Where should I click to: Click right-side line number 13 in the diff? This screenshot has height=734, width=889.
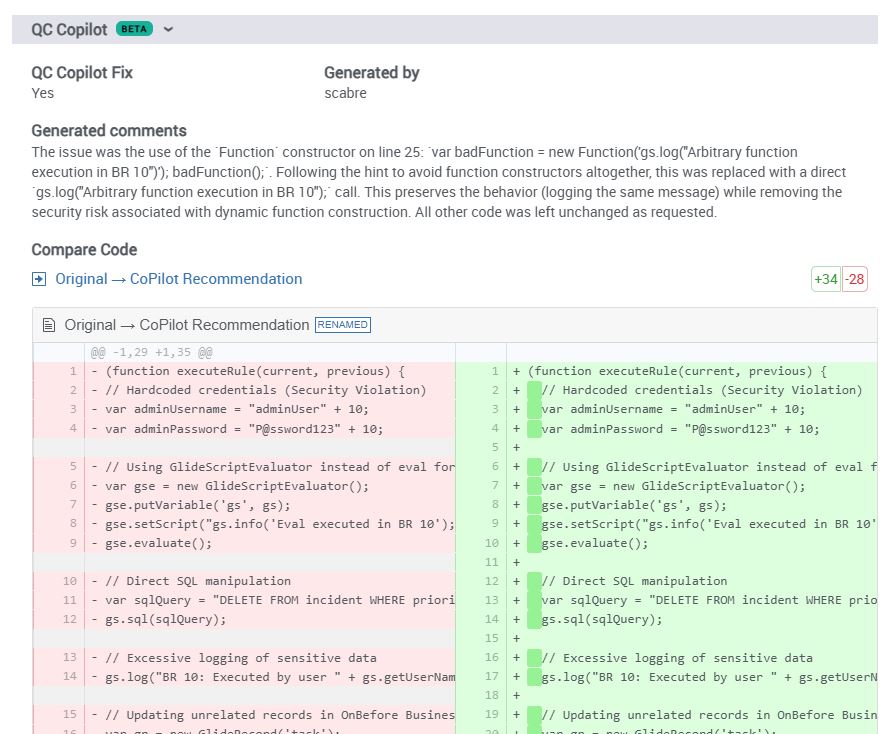coord(491,600)
